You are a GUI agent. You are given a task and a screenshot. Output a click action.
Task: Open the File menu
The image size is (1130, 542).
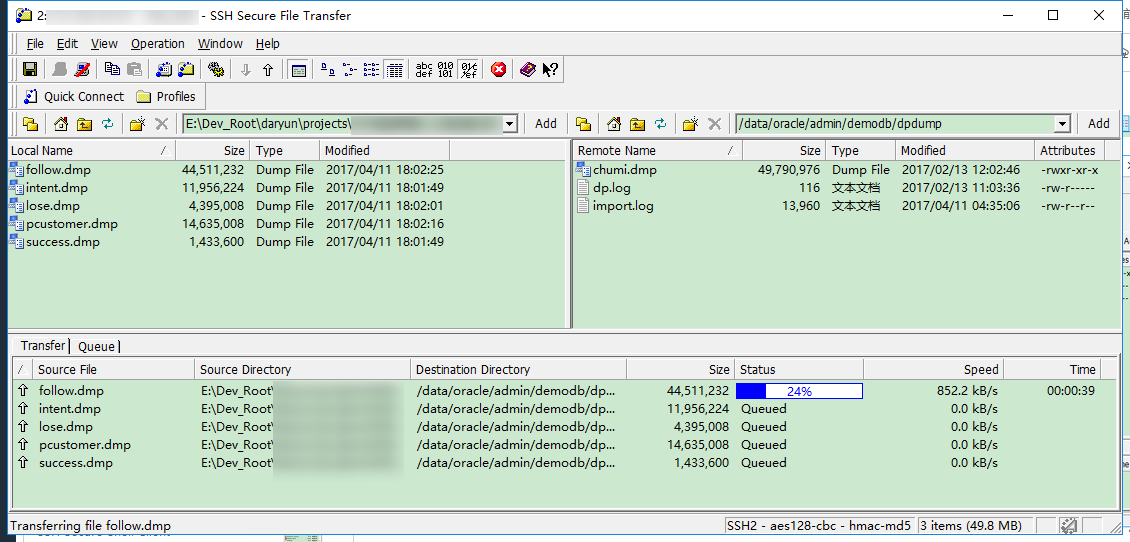[x=35, y=44]
